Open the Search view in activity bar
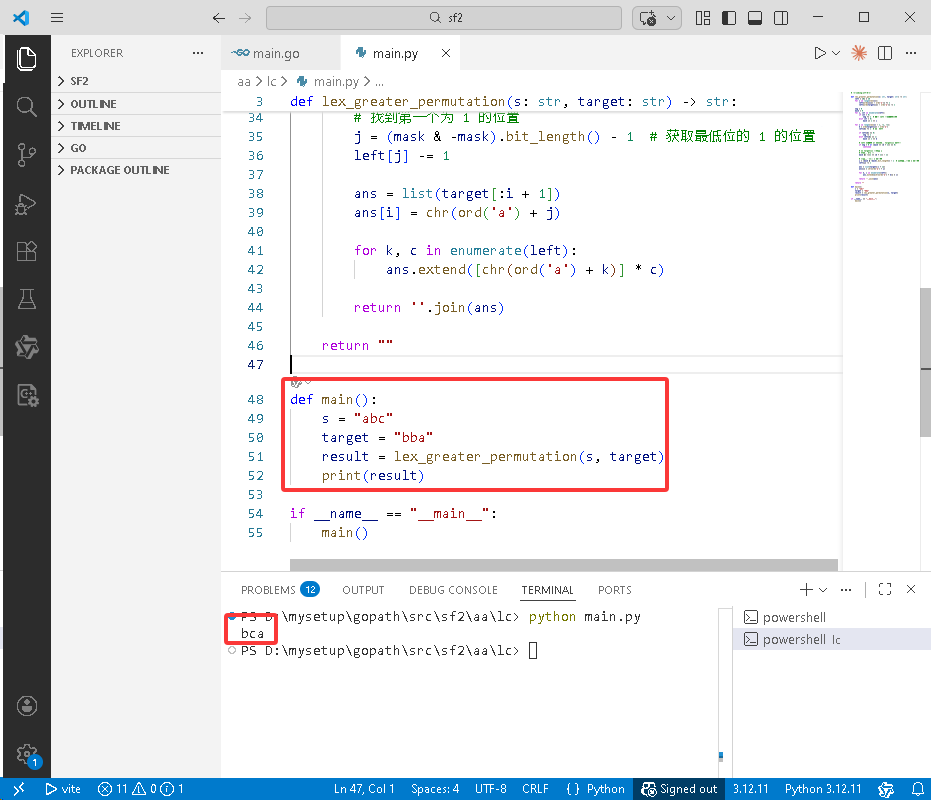The height and width of the screenshot is (800, 931). click(26, 107)
